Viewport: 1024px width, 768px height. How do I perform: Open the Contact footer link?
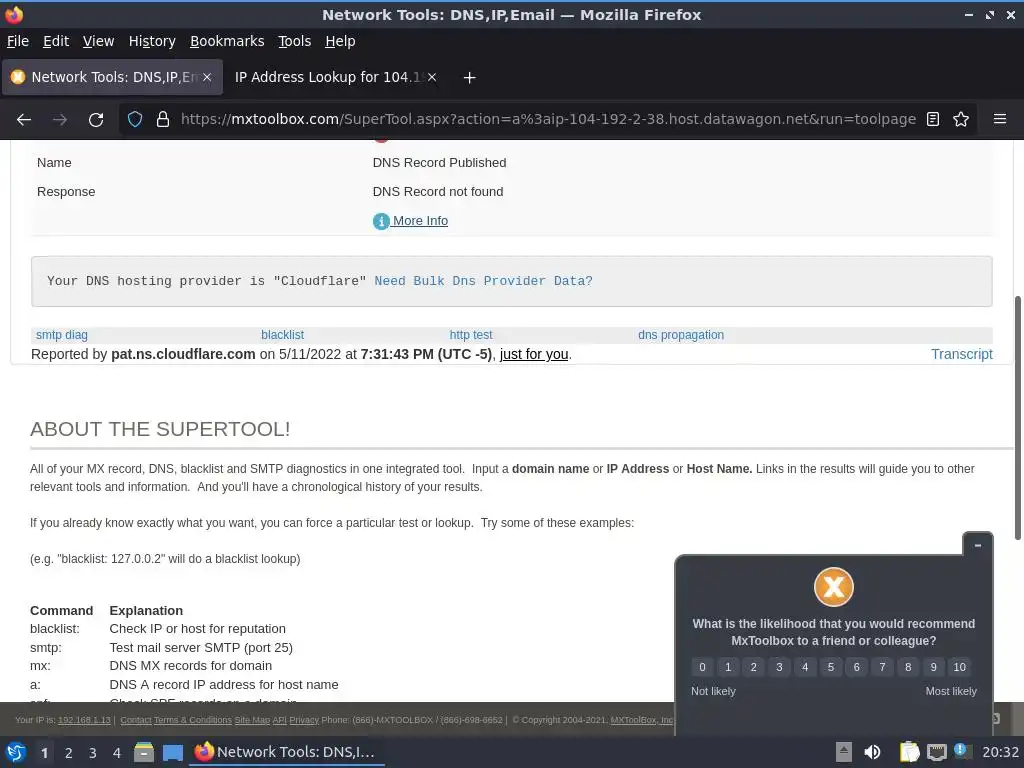tap(136, 720)
